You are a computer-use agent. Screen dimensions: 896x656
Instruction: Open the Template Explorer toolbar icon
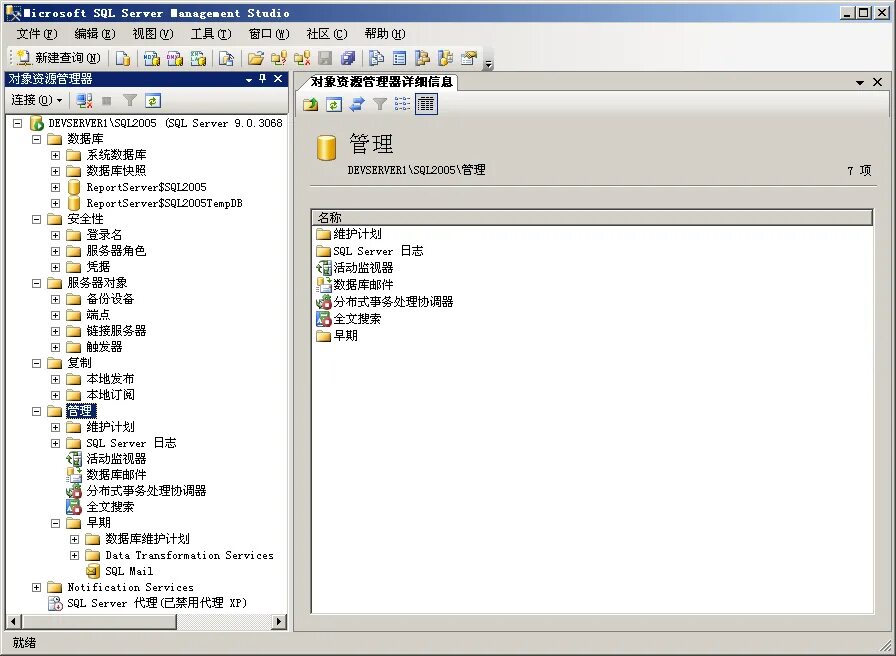point(445,58)
